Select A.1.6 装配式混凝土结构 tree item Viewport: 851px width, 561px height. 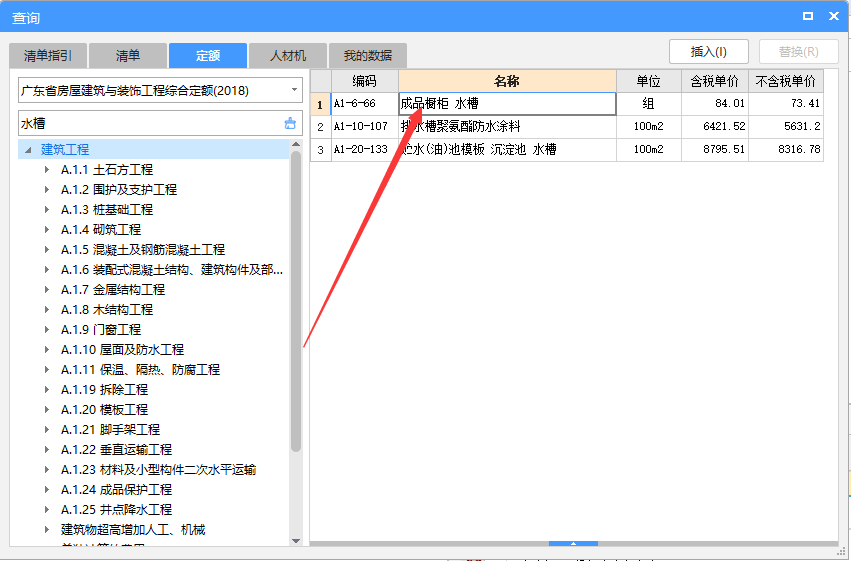pos(172,270)
